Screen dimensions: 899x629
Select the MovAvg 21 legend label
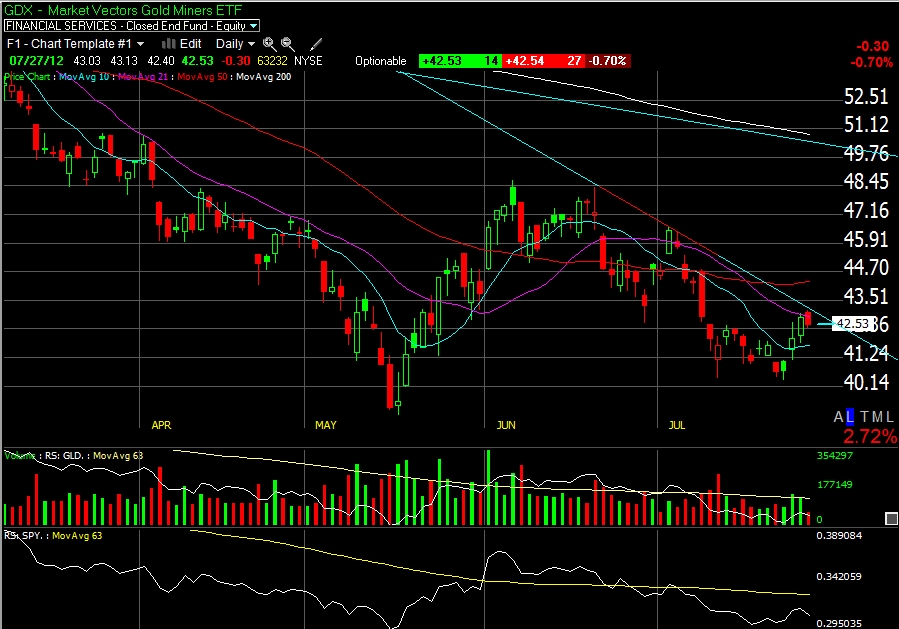point(143,77)
